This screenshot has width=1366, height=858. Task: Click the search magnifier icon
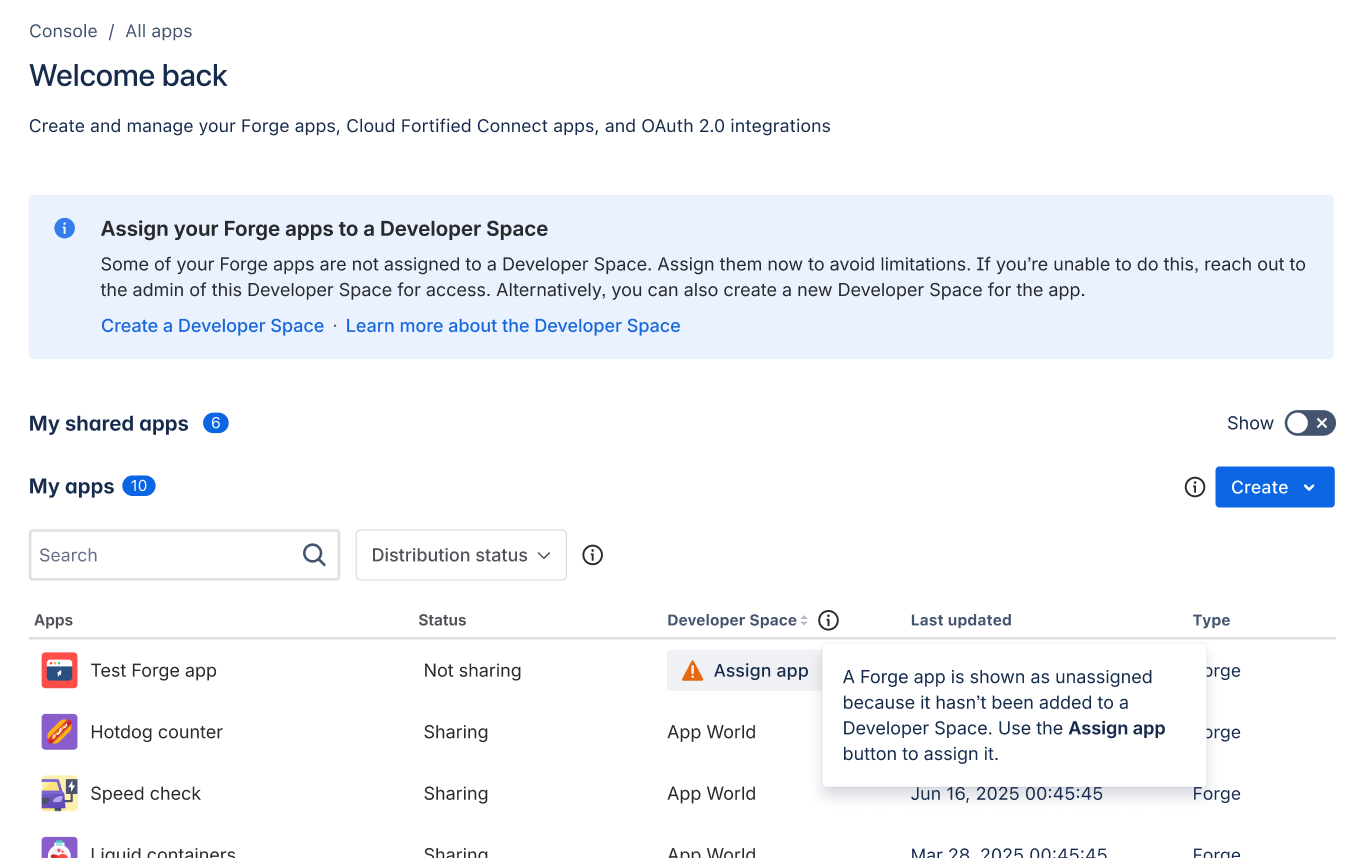point(314,555)
